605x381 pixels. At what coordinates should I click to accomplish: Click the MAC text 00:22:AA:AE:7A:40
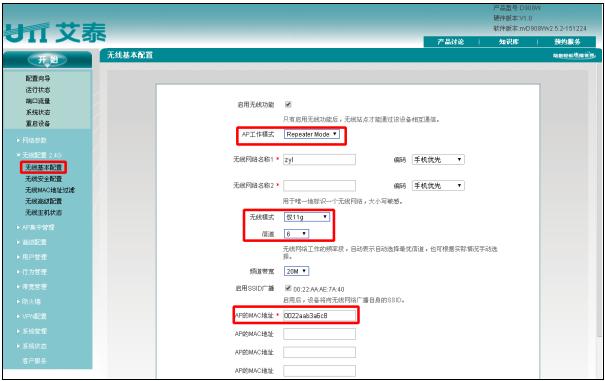click(319, 289)
